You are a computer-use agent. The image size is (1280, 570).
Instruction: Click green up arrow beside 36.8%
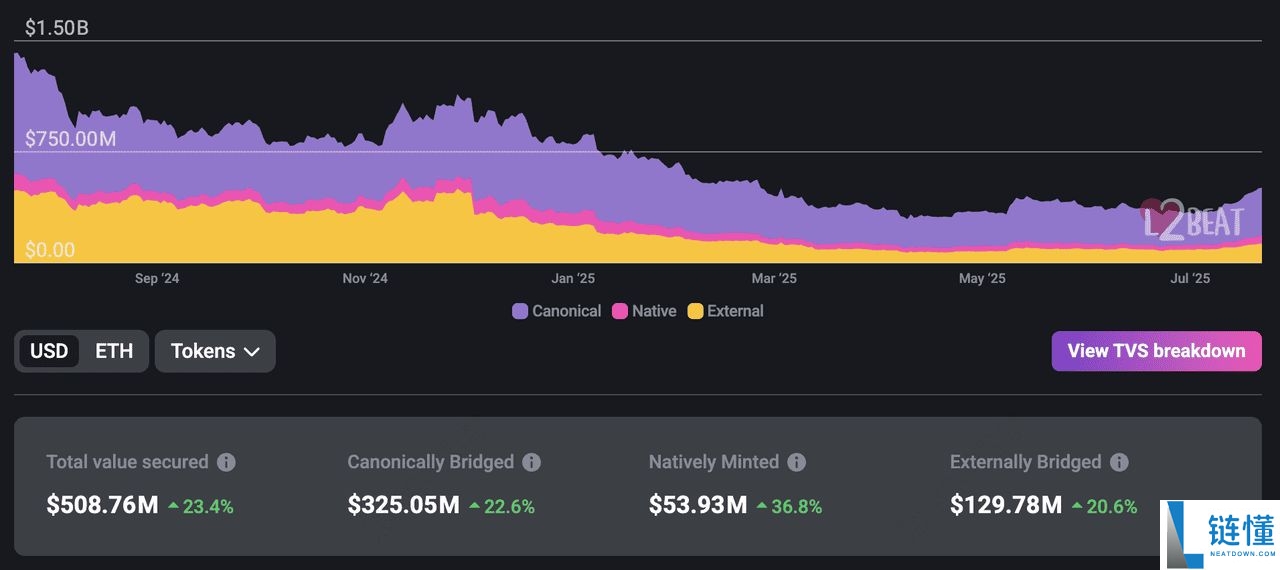coord(762,506)
